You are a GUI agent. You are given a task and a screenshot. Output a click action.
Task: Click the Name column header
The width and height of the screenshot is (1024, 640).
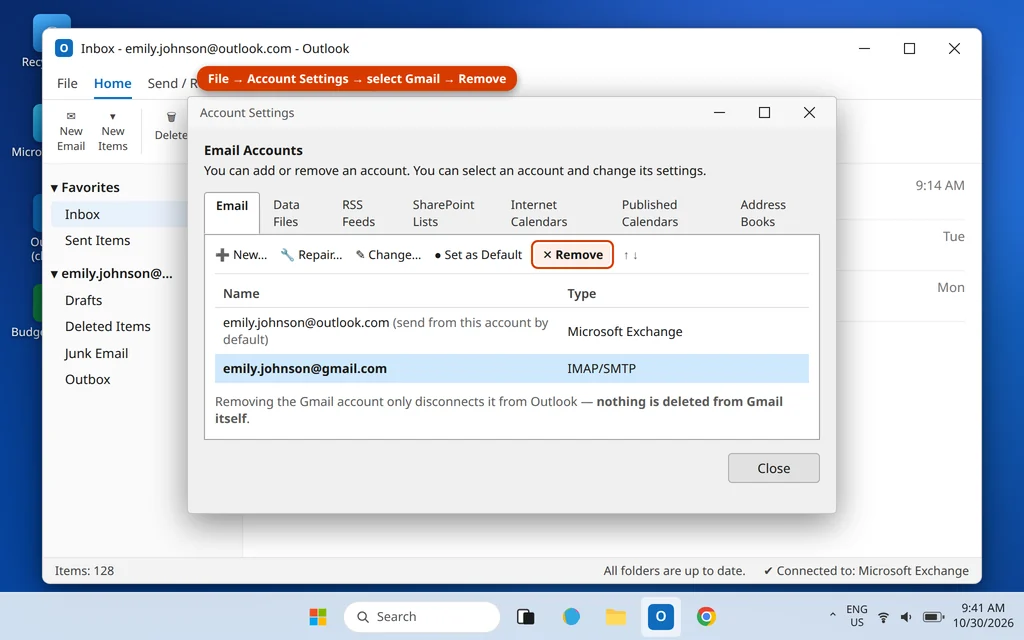[241, 293]
